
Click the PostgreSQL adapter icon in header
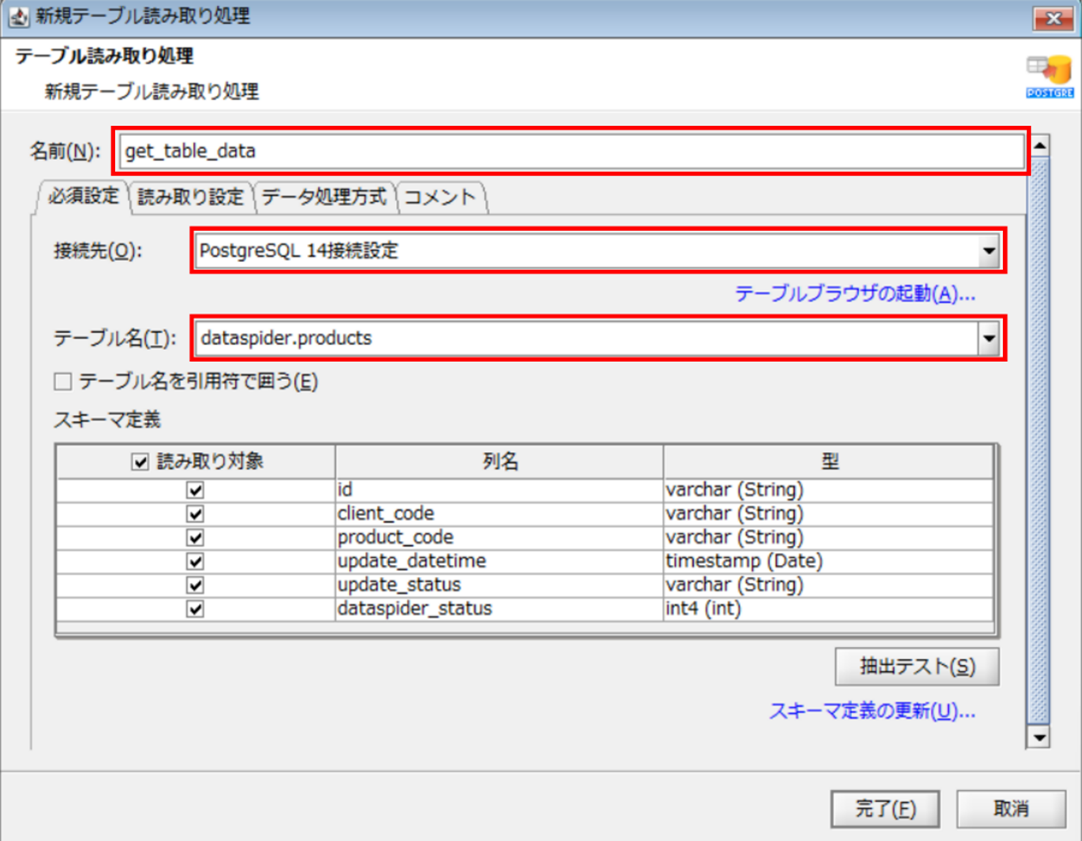pos(1049,77)
